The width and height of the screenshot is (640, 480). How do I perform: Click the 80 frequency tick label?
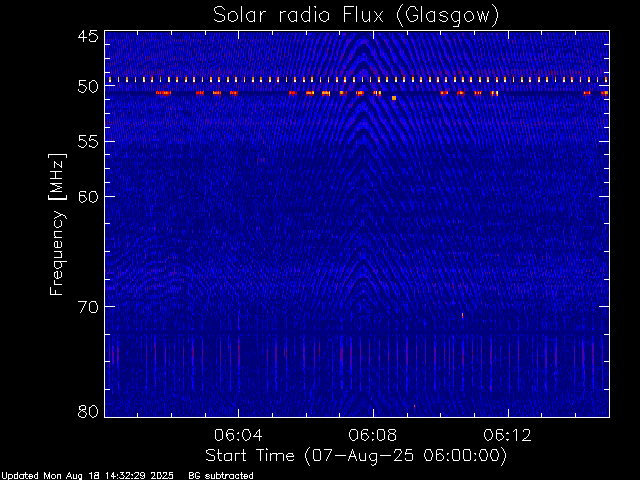[88, 411]
